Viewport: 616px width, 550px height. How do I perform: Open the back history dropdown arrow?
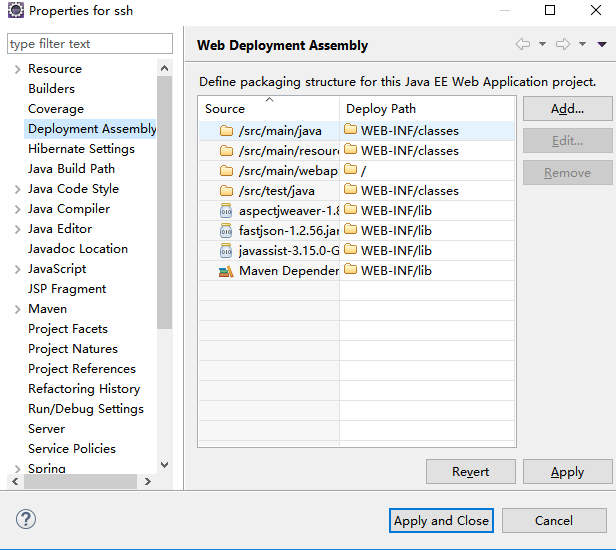pos(543,44)
